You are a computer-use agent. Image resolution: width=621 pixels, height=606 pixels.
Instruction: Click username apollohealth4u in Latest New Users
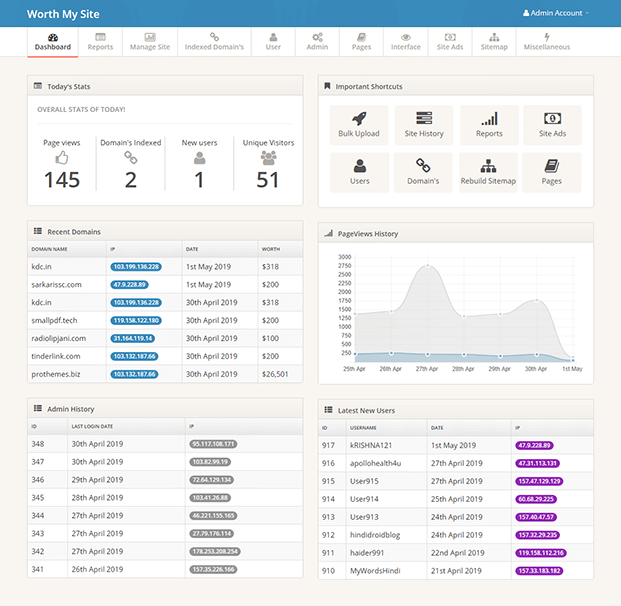coord(375,463)
